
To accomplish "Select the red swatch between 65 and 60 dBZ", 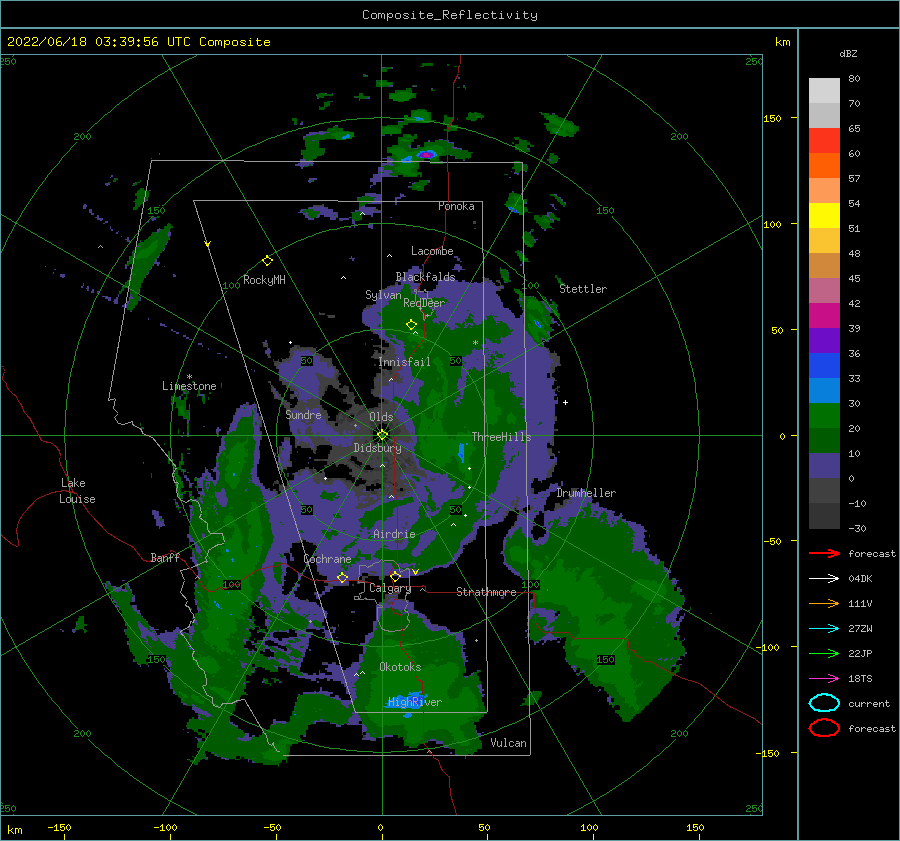I will point(824,141).
